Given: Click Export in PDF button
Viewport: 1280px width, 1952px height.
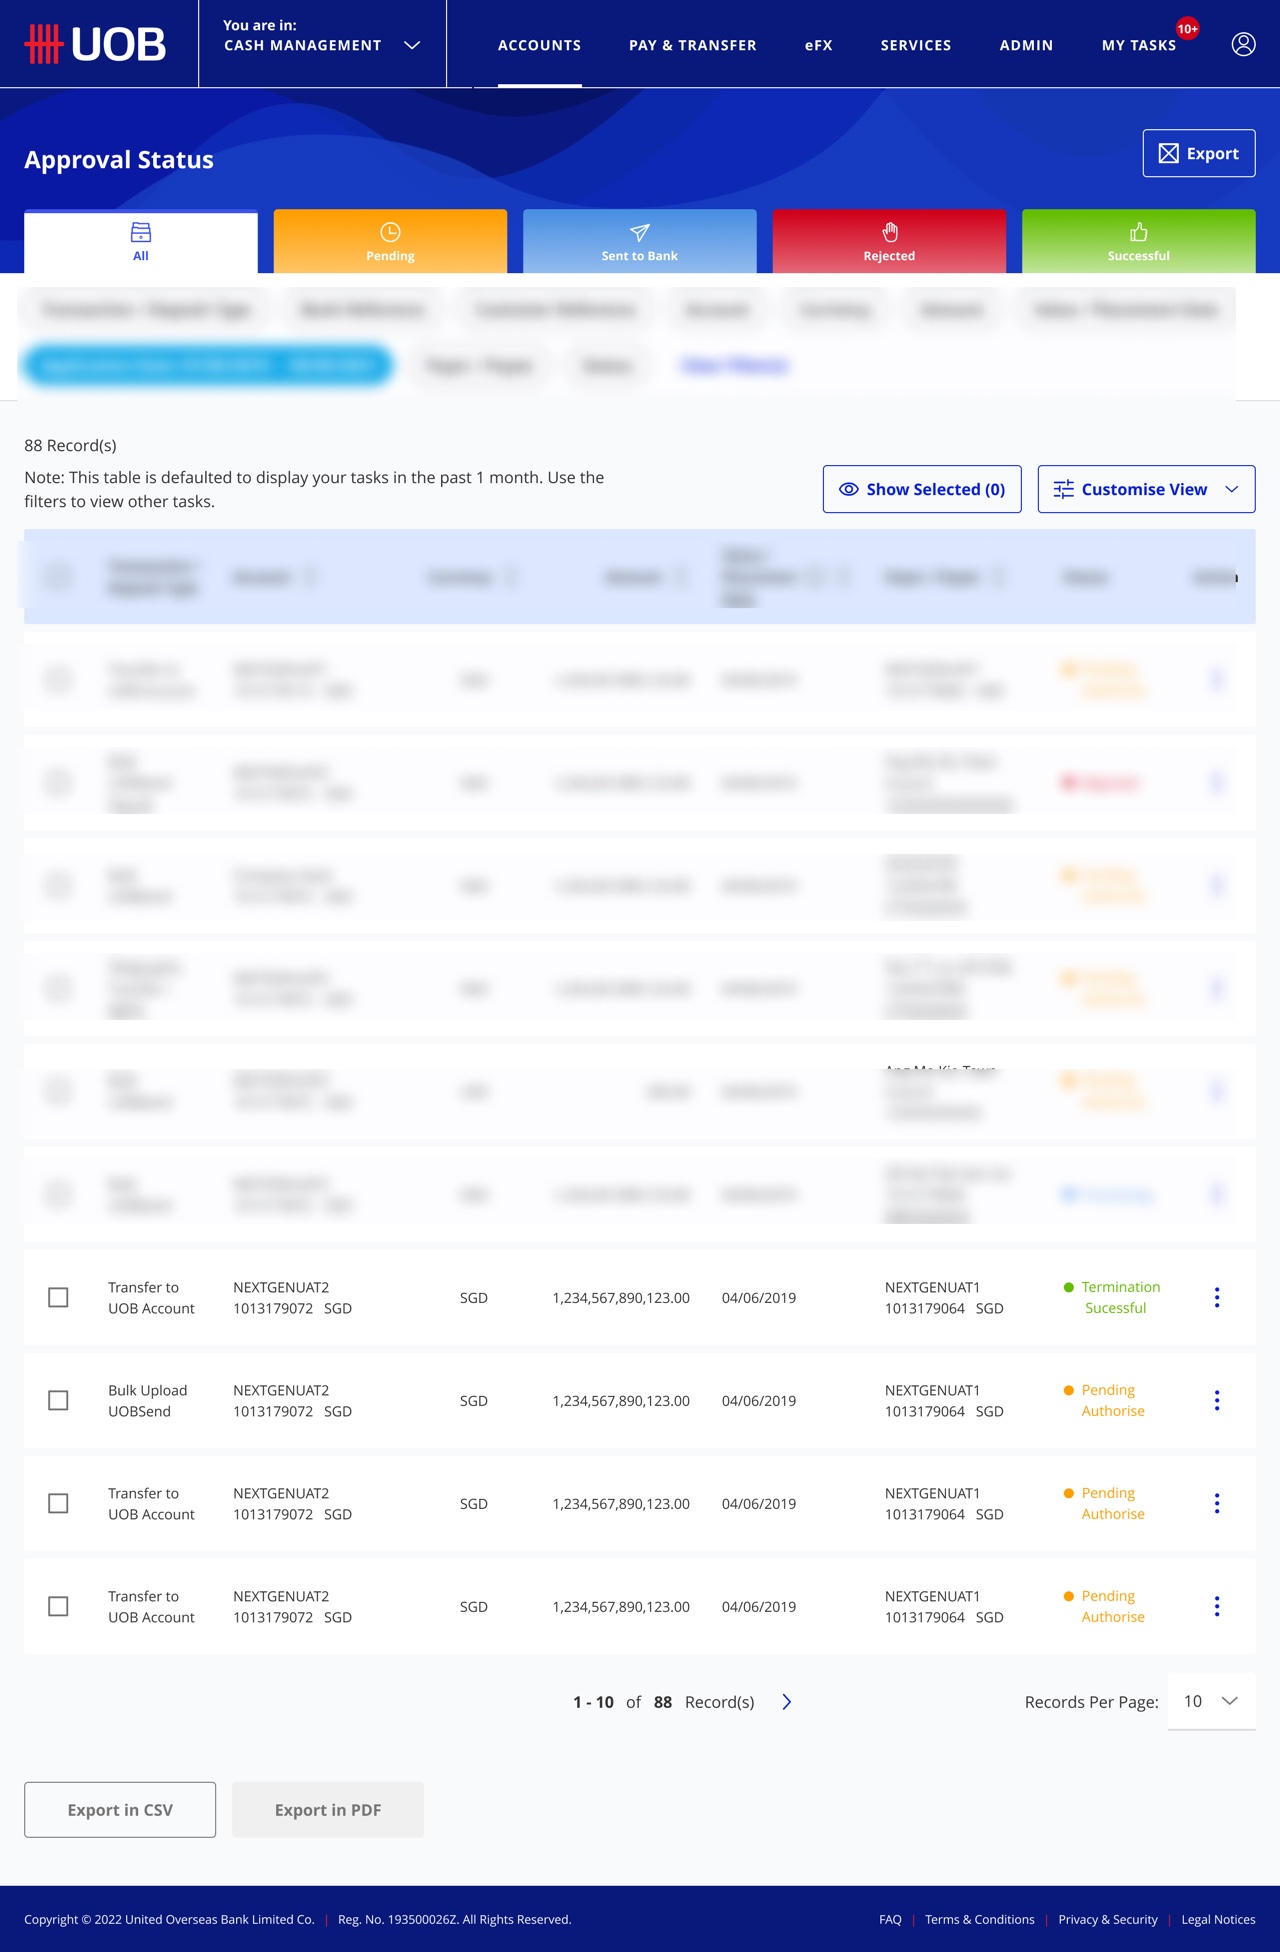Looking at the screenshot, I should pyautogui.click(x=328, y=1810).
